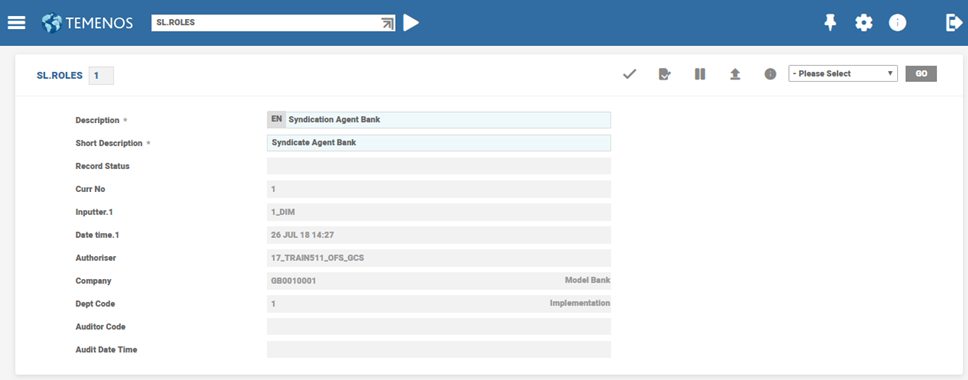Click the Short Description label
968x380 pixels.
[x=109, y=143]
